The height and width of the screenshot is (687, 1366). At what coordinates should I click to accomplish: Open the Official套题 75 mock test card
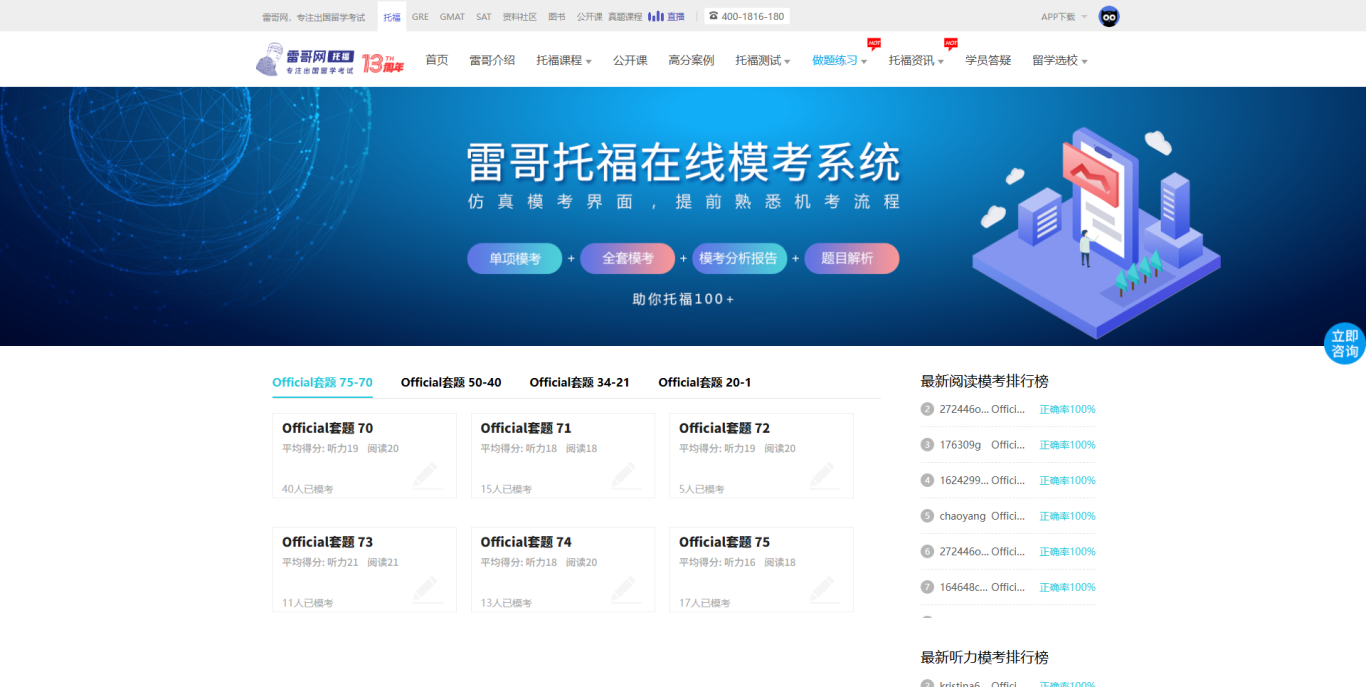click(760, 568)
